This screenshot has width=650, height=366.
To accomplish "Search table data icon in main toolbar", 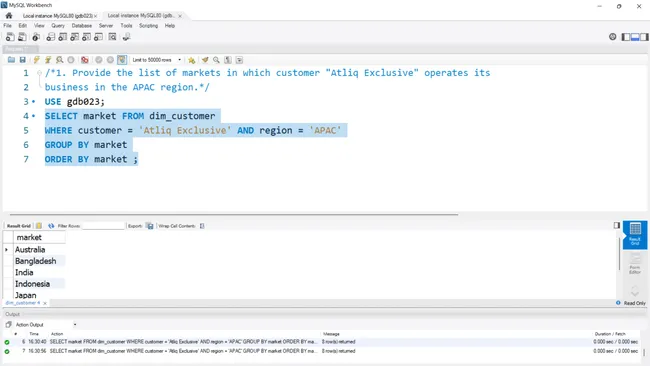I will coord(112,37).
